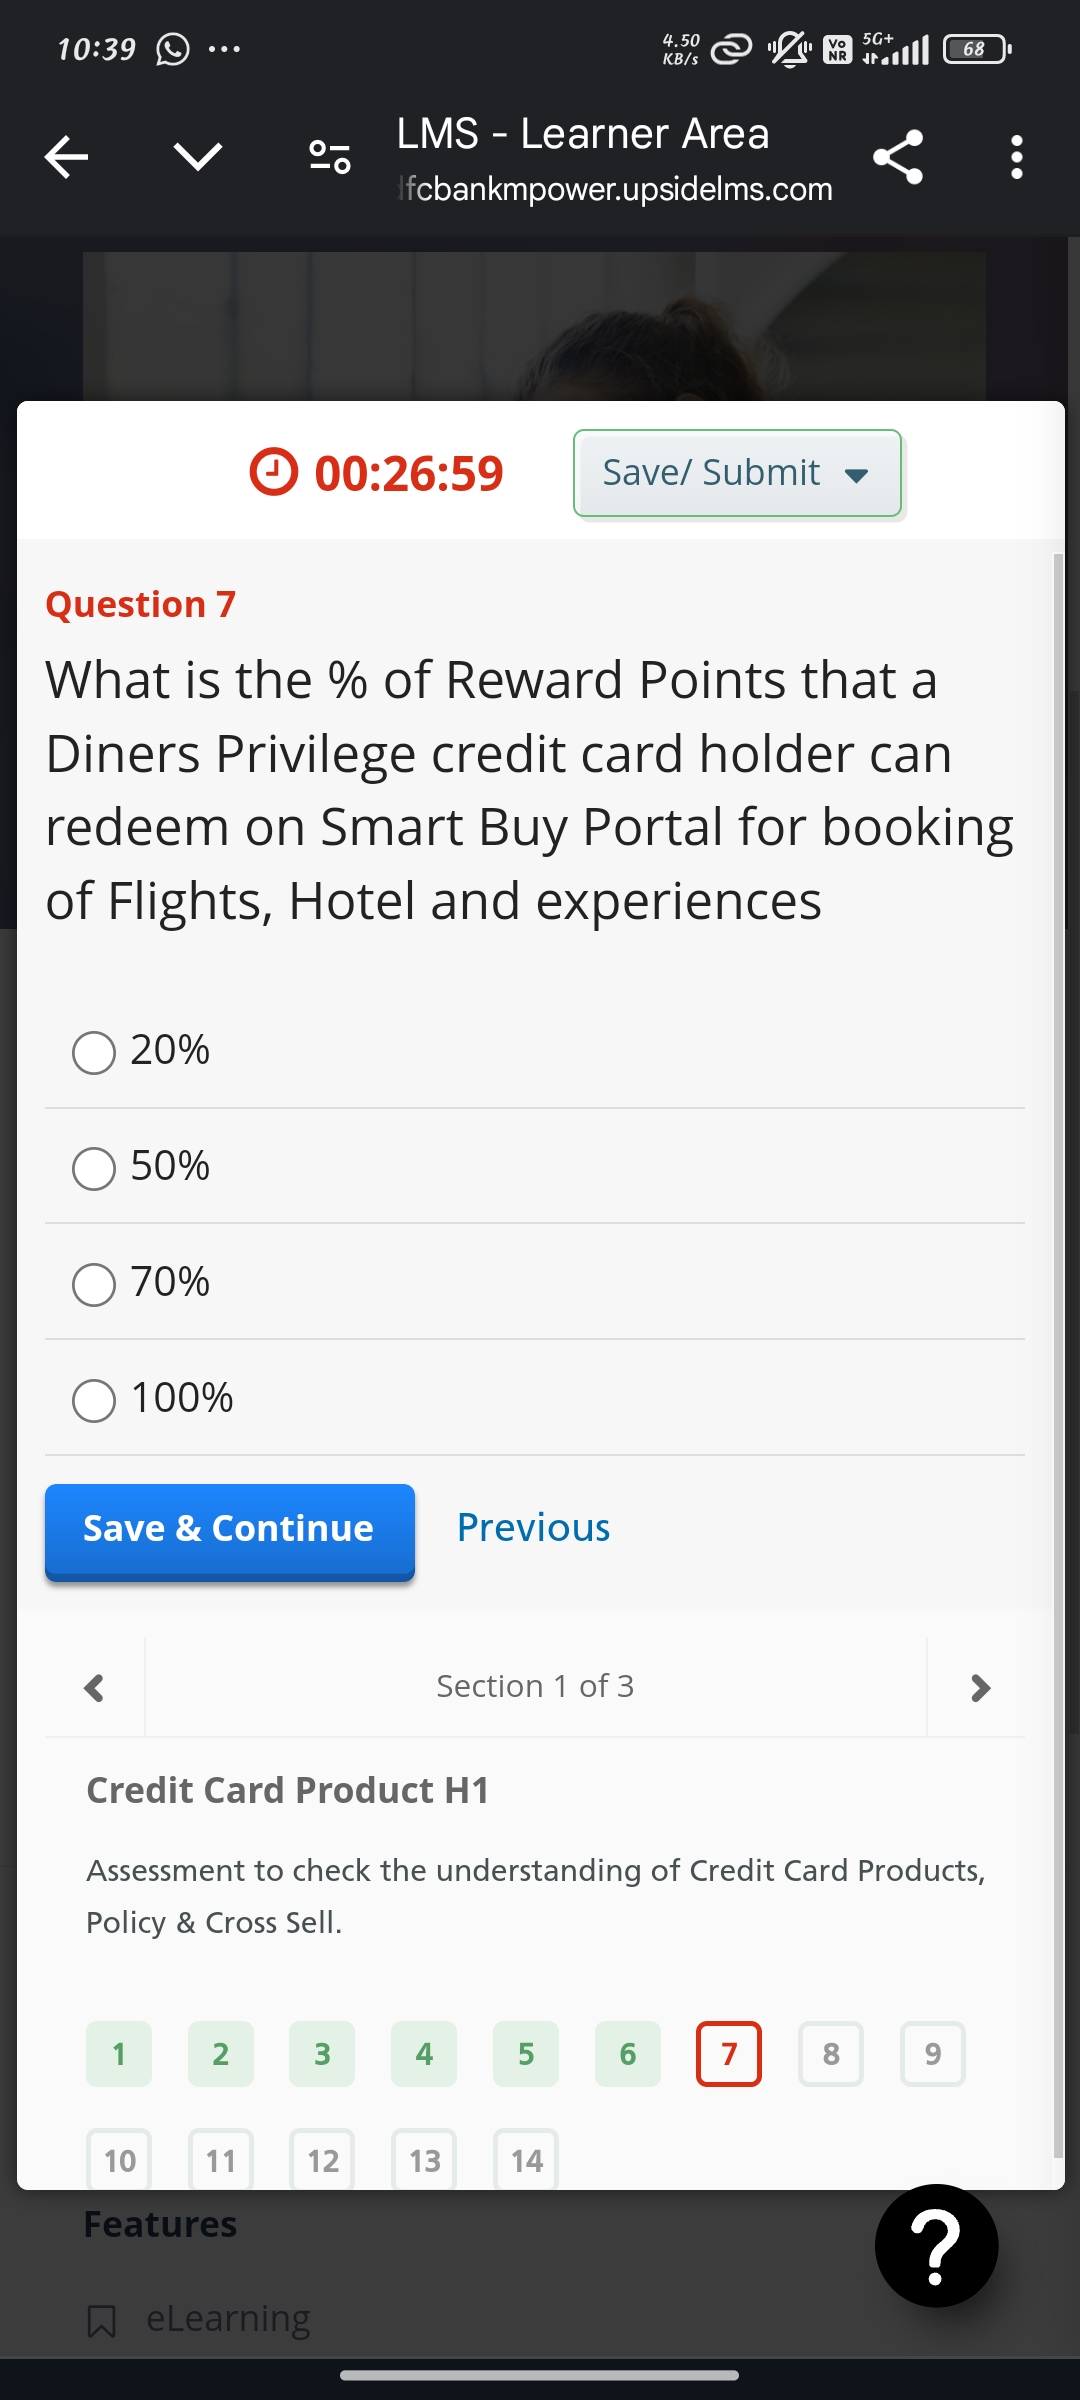Tap the site settings tune icon
The width and height of the screenshot is (1080, 2400).
click(329, 157)
